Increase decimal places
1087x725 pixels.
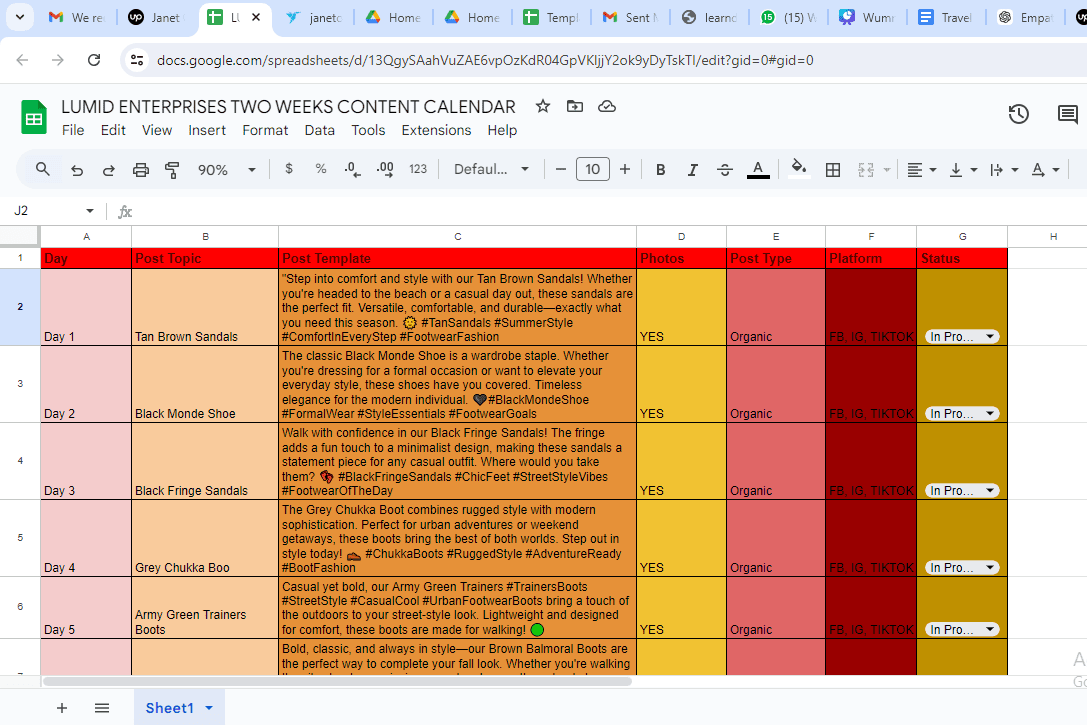(x=385, y=169)
